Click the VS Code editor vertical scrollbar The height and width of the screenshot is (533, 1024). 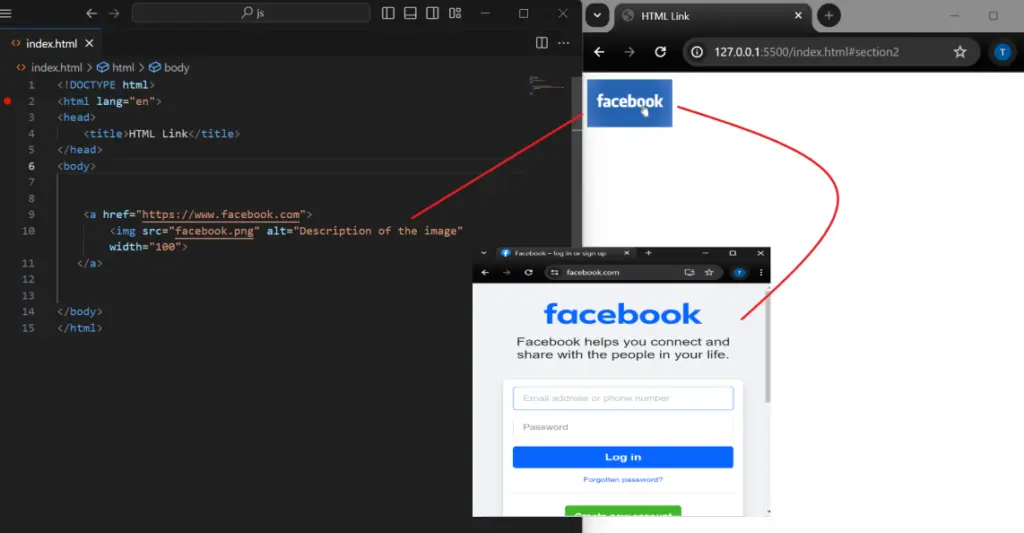(577, 105)
